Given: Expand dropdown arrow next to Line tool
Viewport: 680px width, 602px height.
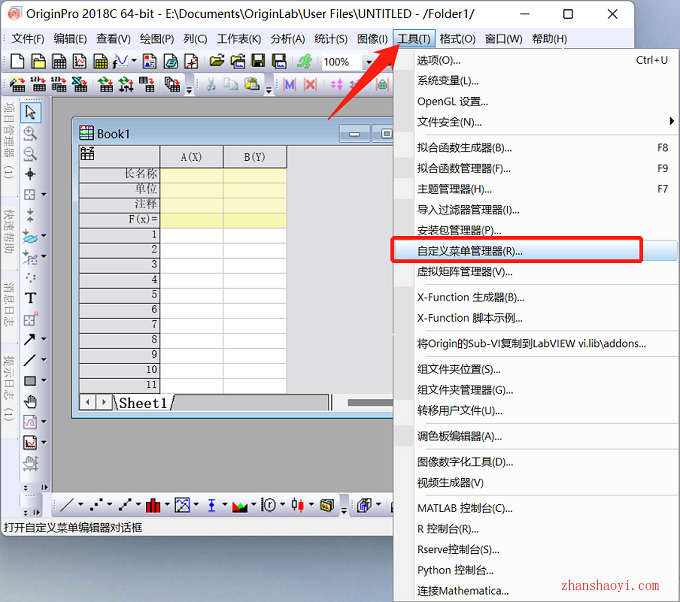Looking at the screenshot, I should point(44,360).
